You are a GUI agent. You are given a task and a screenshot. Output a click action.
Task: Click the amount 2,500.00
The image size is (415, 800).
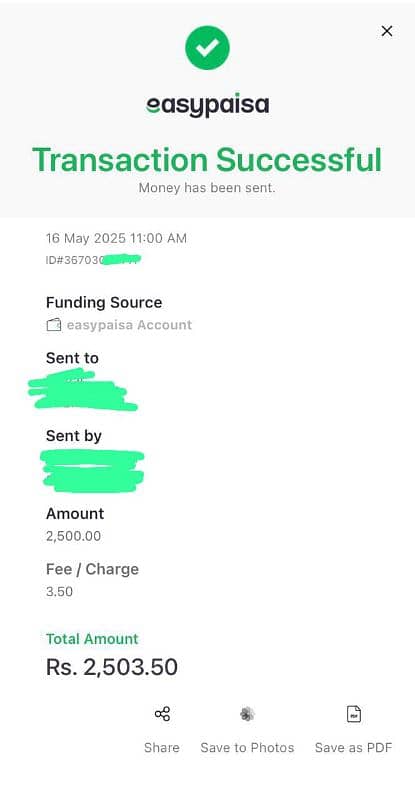[74, 536]
